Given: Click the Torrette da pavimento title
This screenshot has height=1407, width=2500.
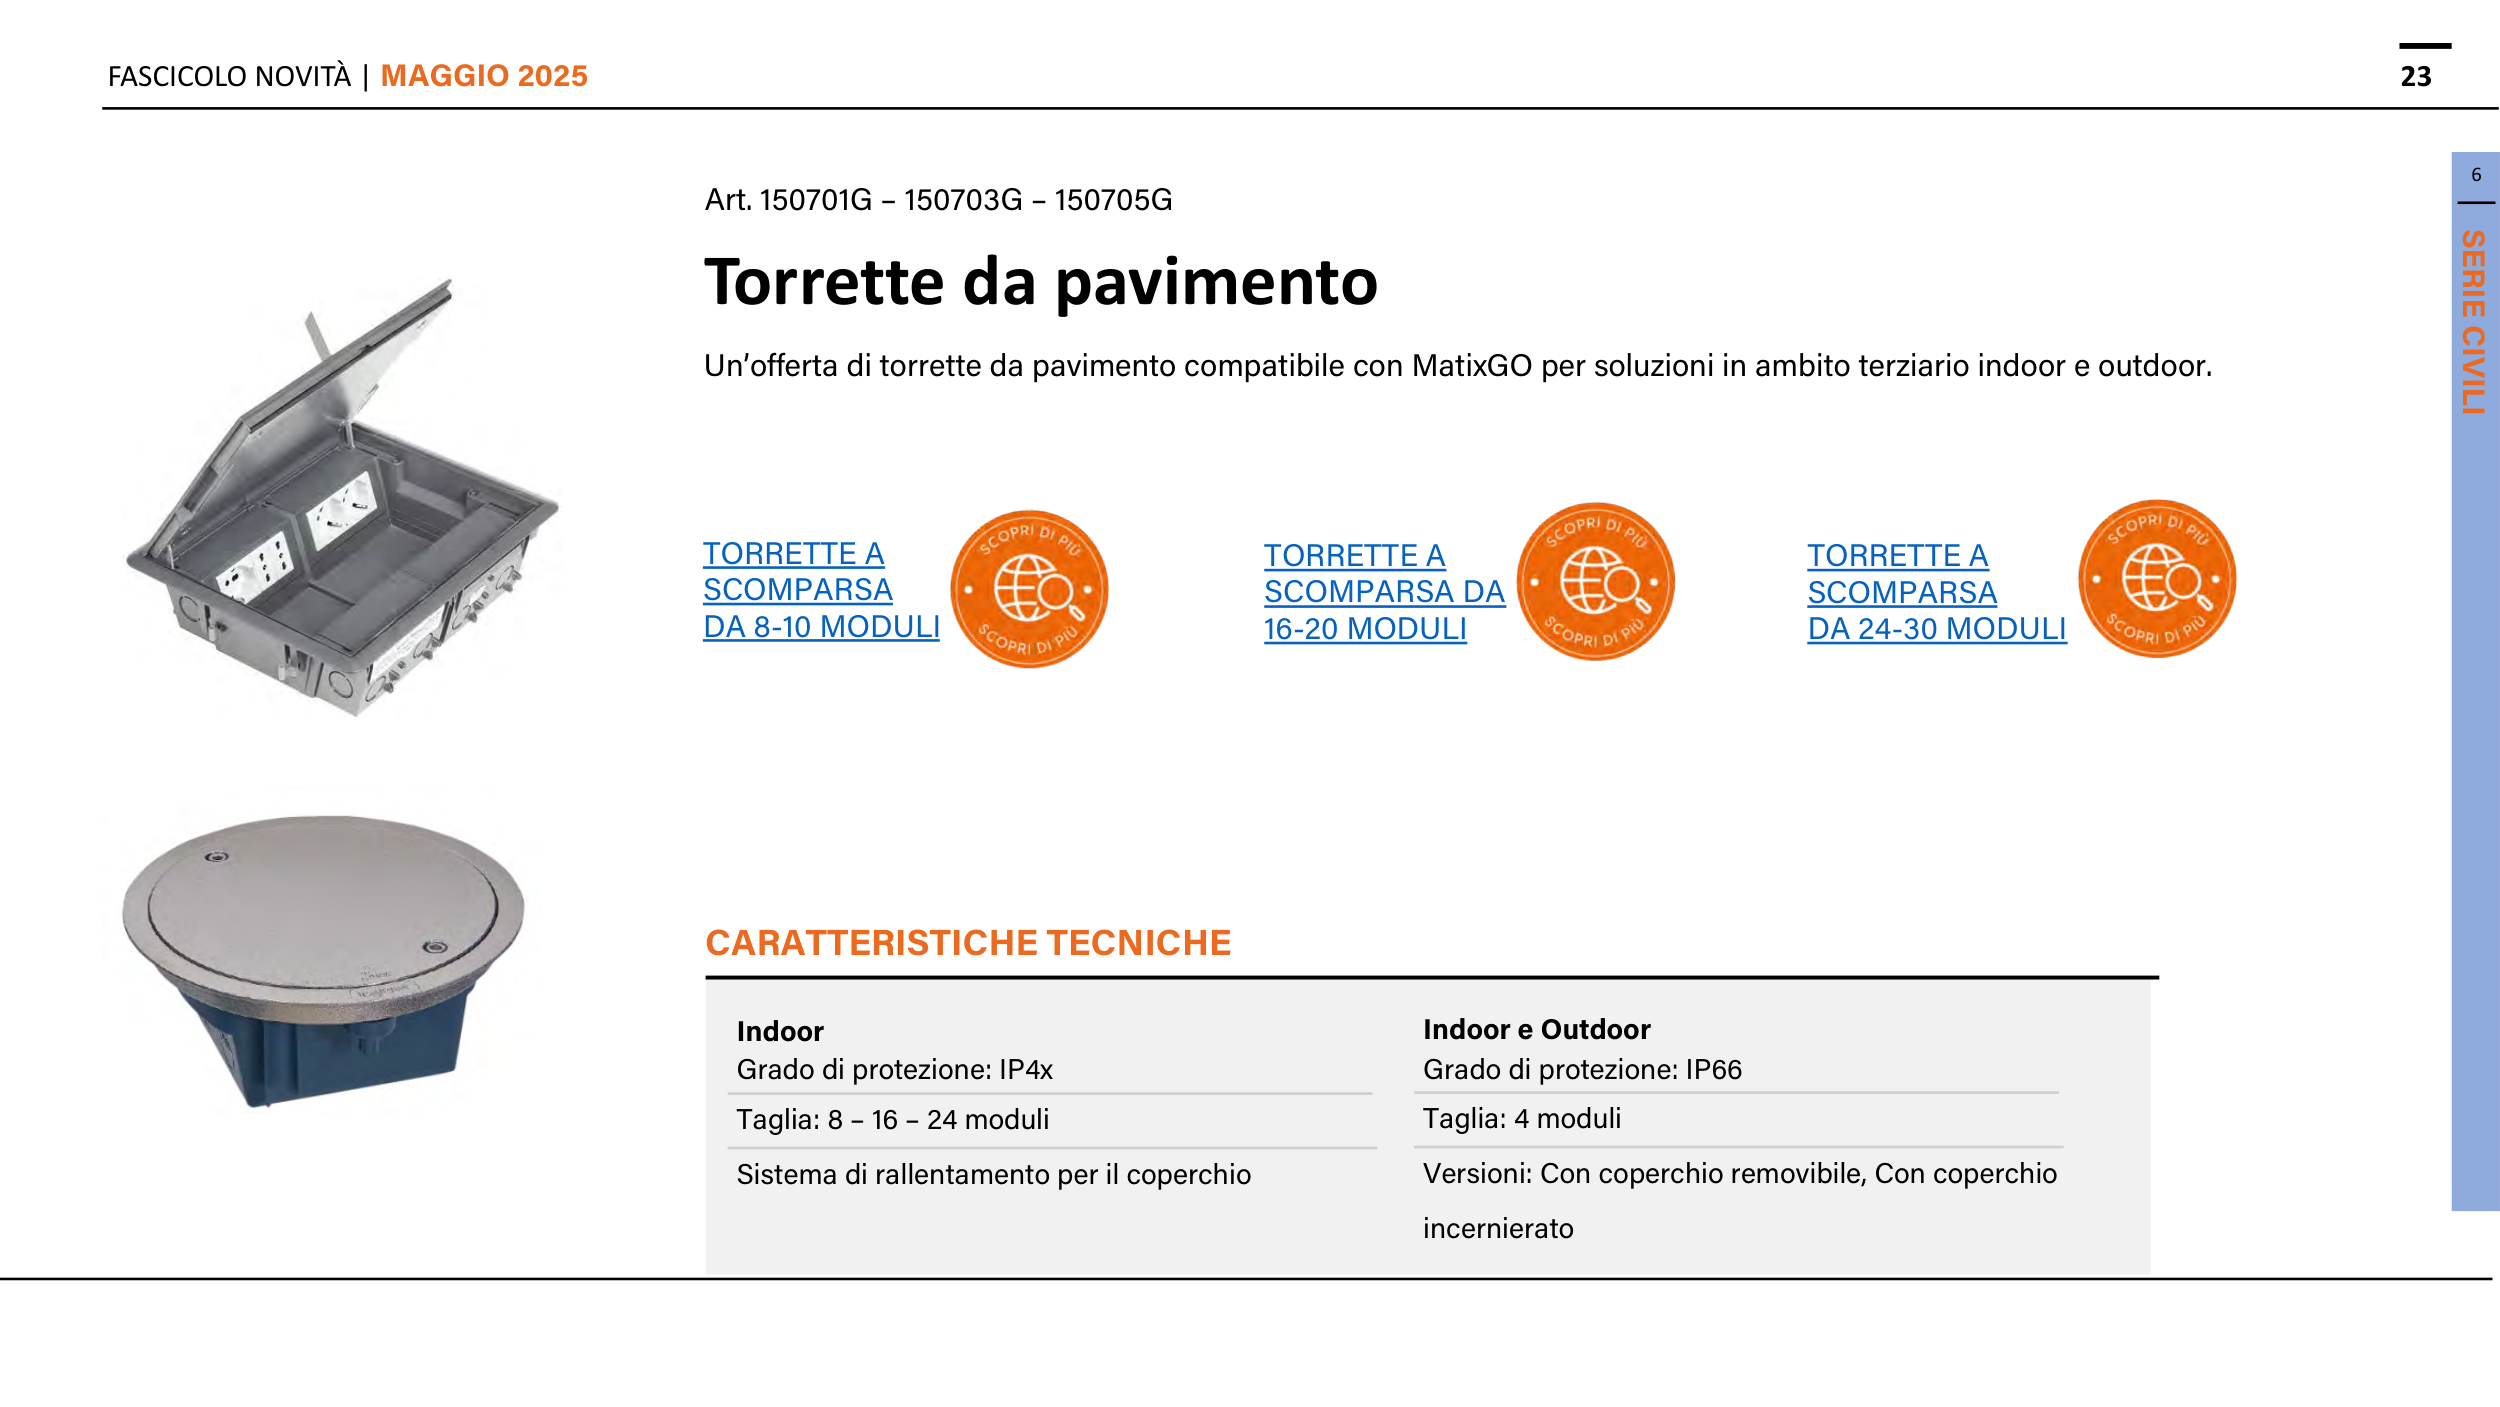Looking at the screenshot, I should (x=1040, y=282).
